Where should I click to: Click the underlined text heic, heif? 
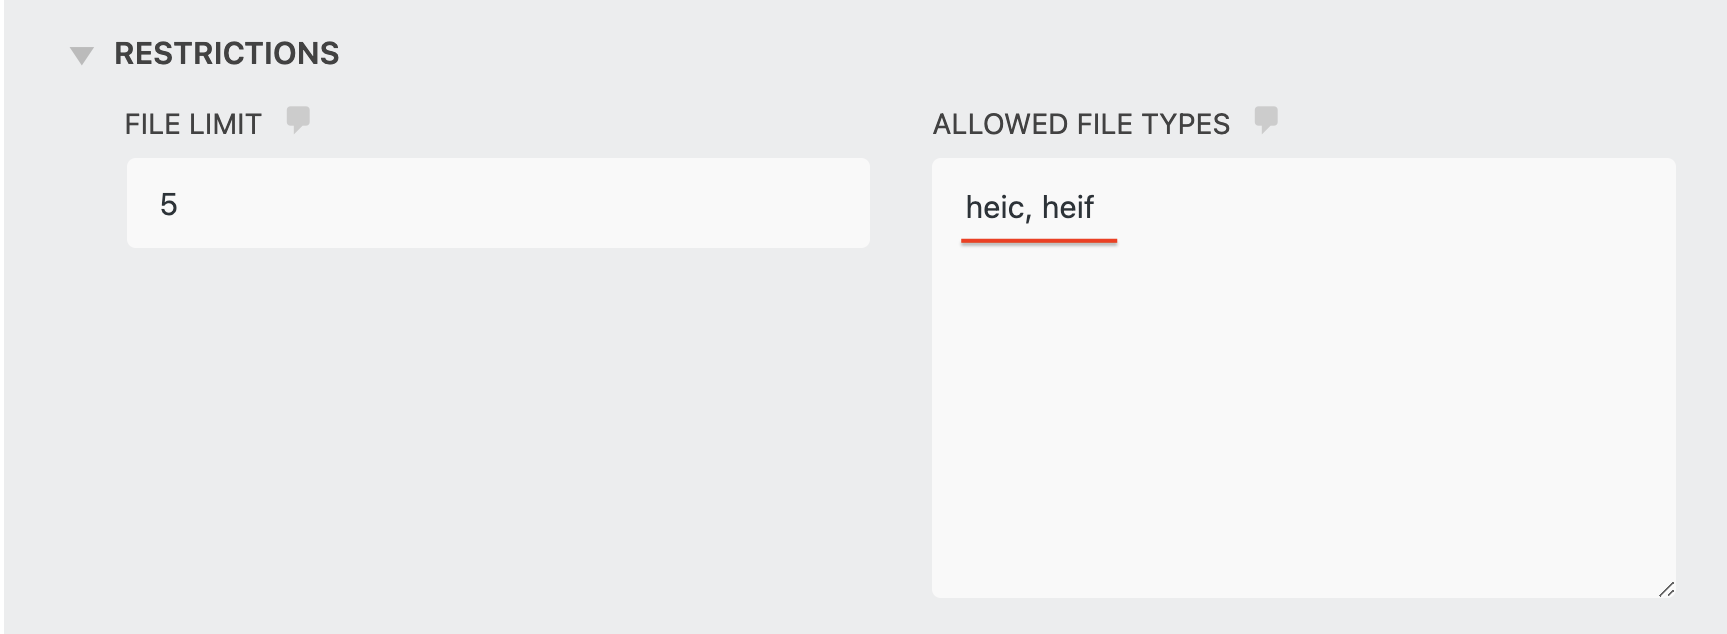click(x=1031, y=207)
